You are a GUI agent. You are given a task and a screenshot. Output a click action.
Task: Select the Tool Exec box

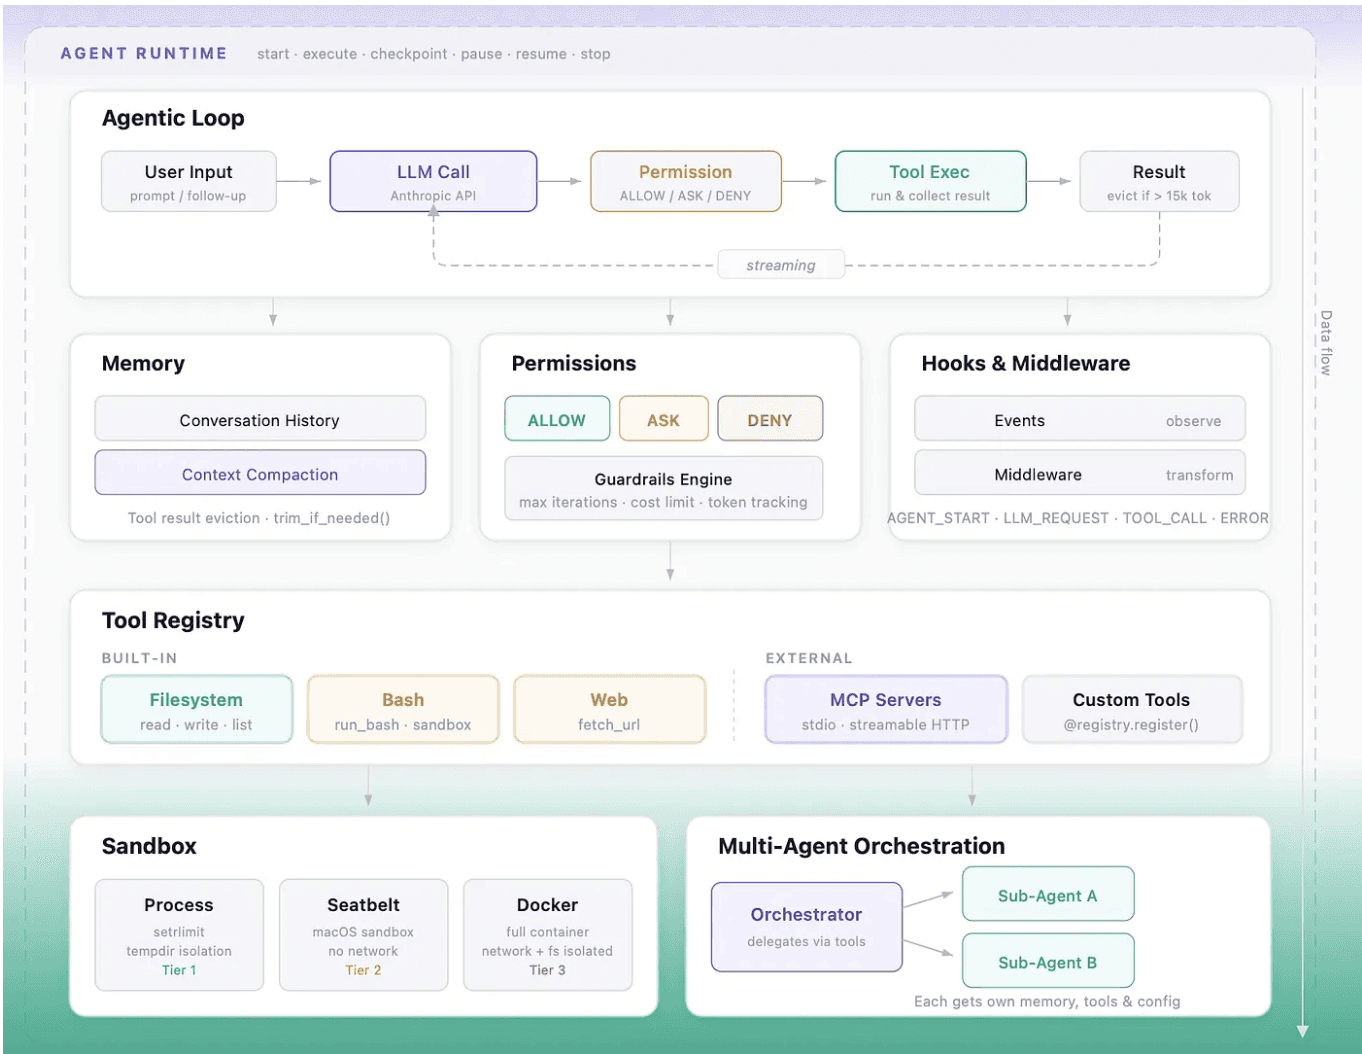tap(930, 181)
